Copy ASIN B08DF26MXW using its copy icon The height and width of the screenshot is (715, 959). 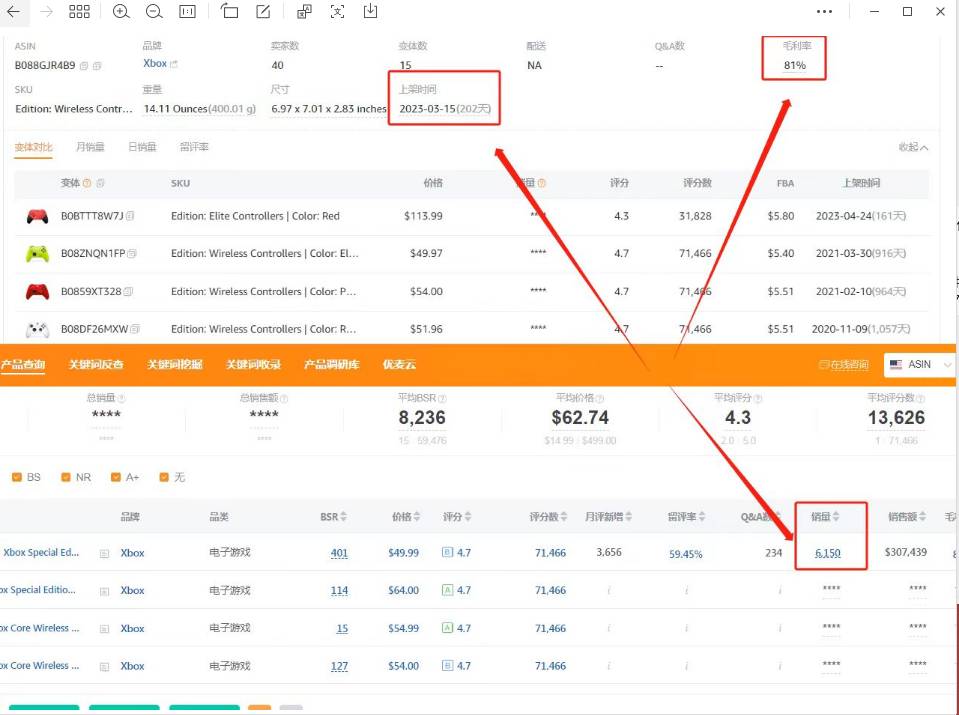(x=135, y=329)
